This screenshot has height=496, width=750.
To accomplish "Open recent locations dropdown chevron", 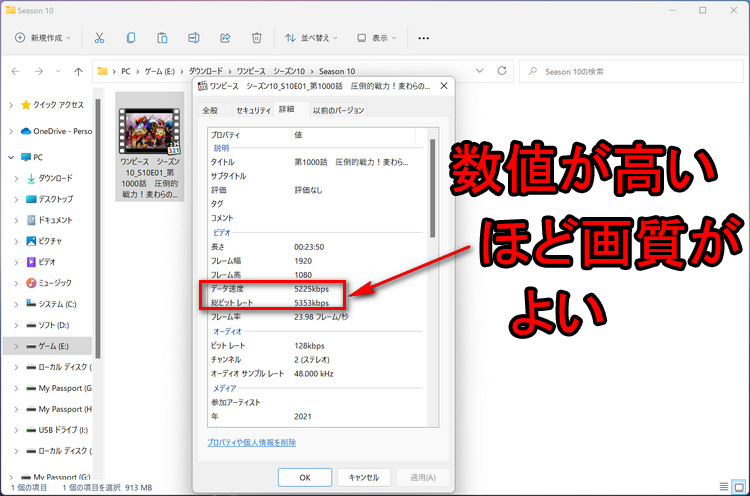I will coord(58,71).
